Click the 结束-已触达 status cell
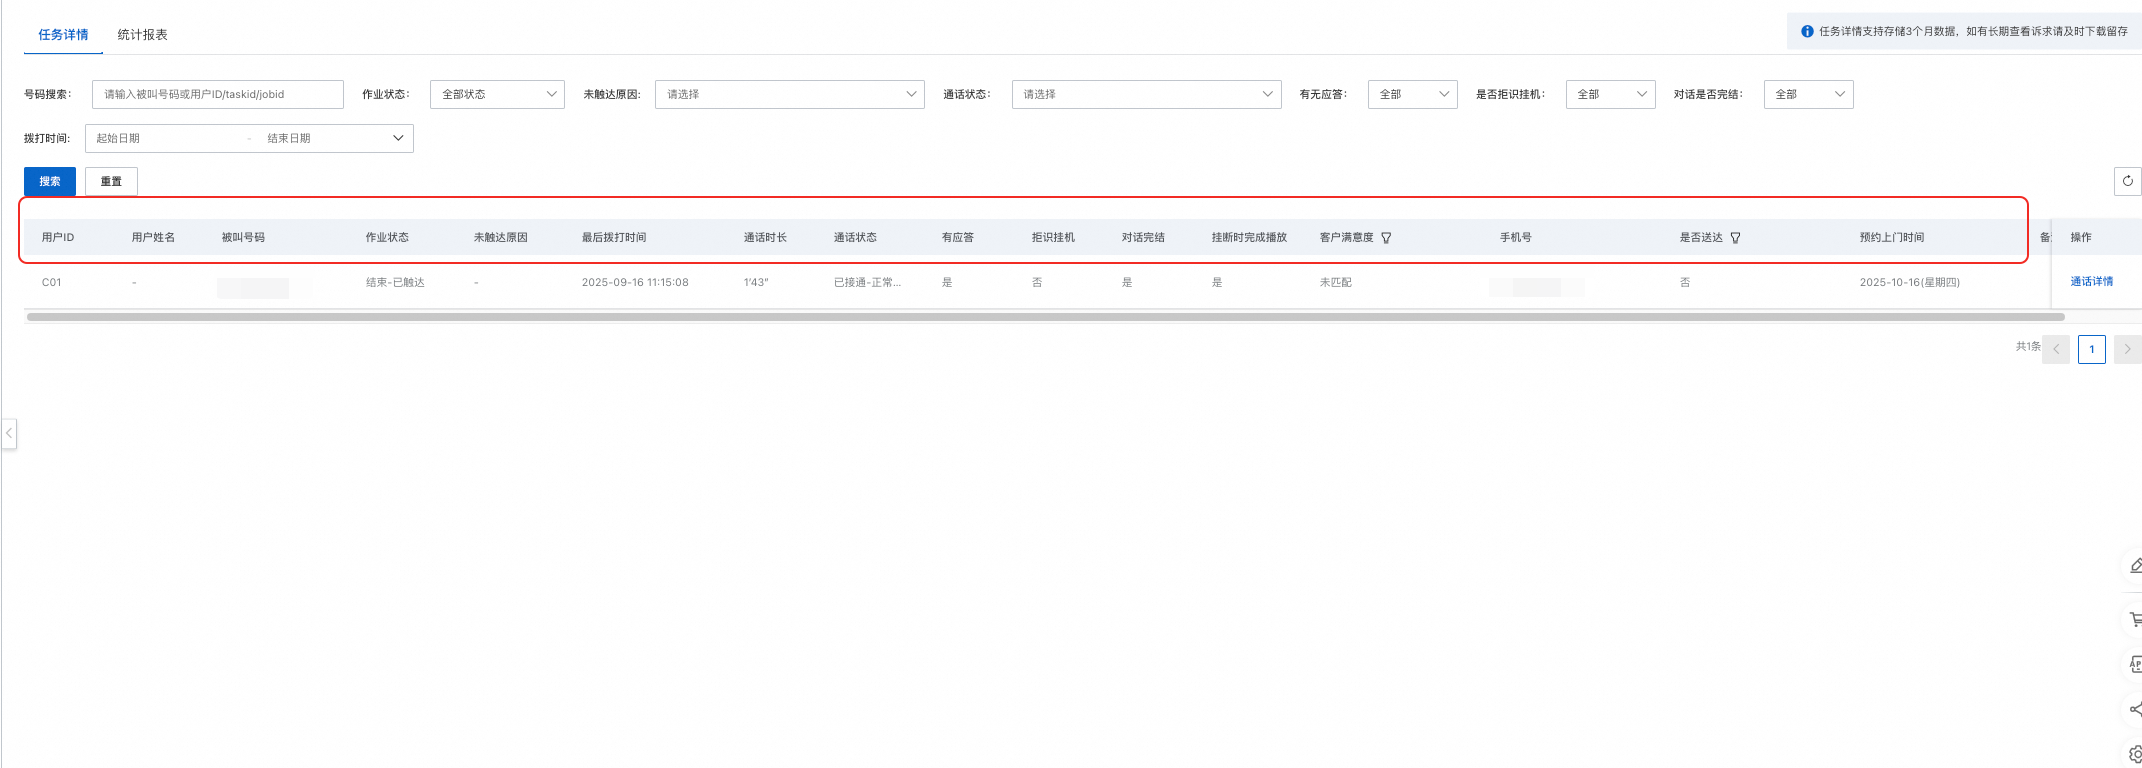The width and height of the screenshot is (2142, 768). (395, 283)
